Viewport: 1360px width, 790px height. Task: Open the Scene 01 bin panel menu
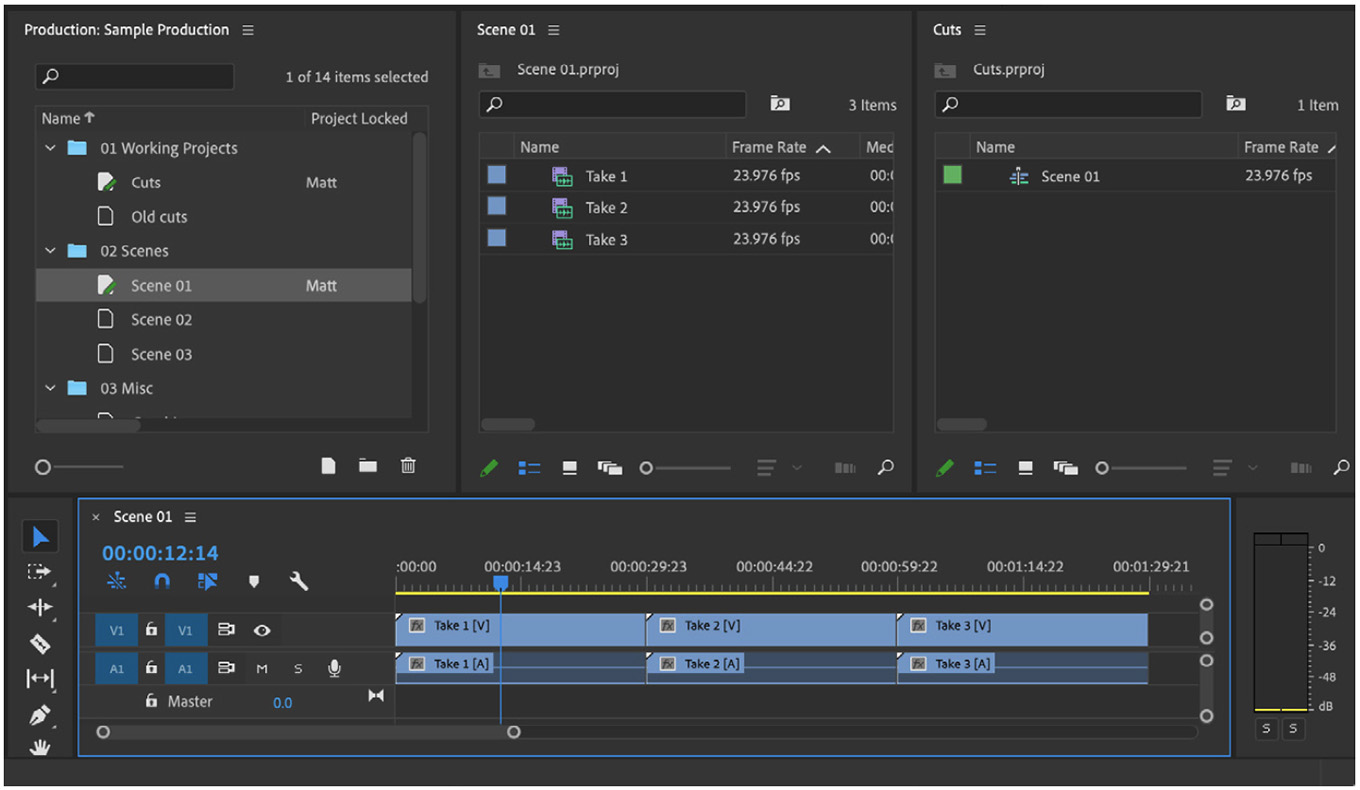pyautogui.click(x=554, y=30)
